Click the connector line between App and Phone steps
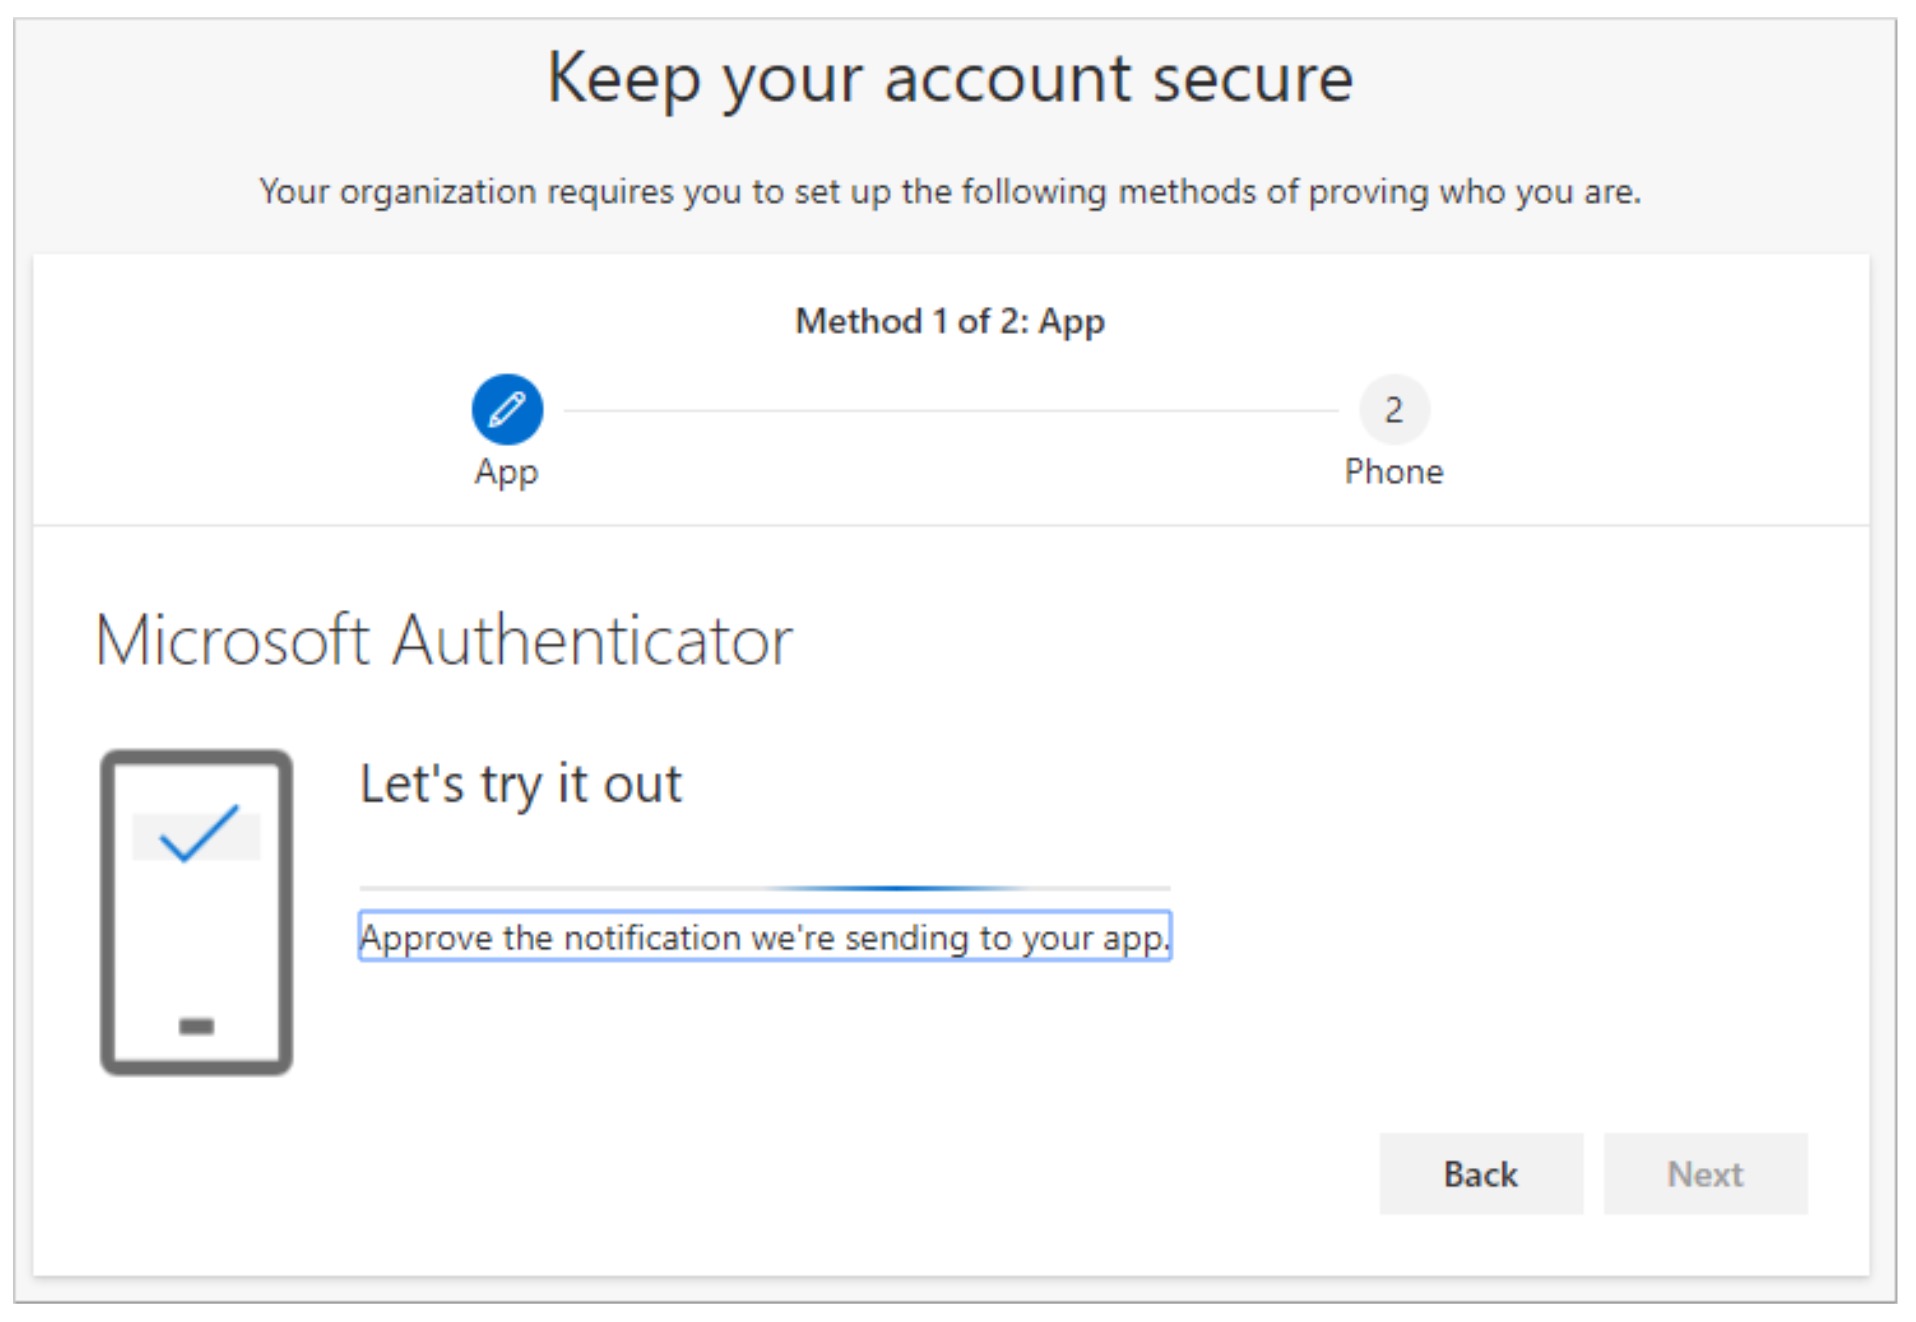This screenshot has width=1916, height=1322. pos(950,408)
